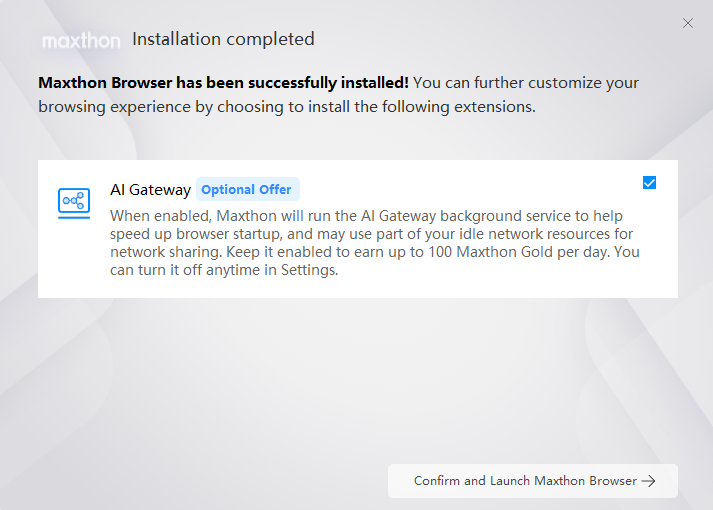Viewport: 713px width, 510px height.
Task: Click the AI Gateway description paragraph
Action: pyautogui.click(x=375, y=243)
